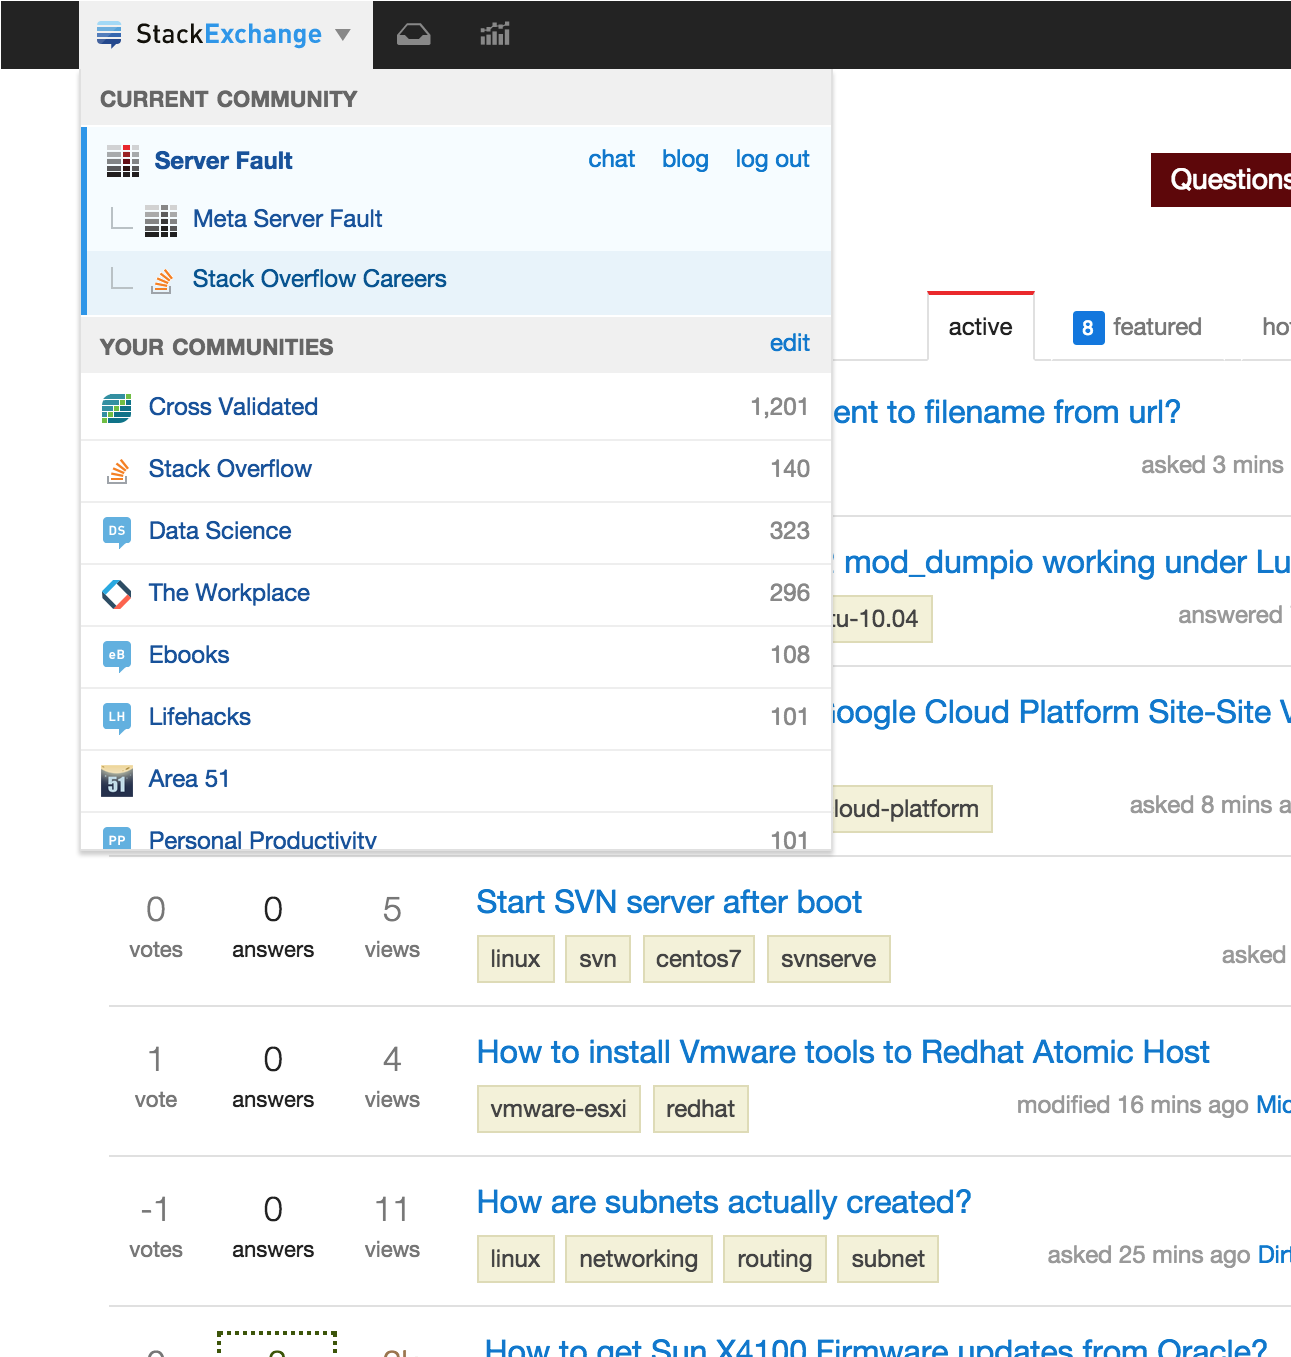Screen dimensions: 1291x1357
Task: Switch to the featured tab
Action: [x=1137, y=327]
